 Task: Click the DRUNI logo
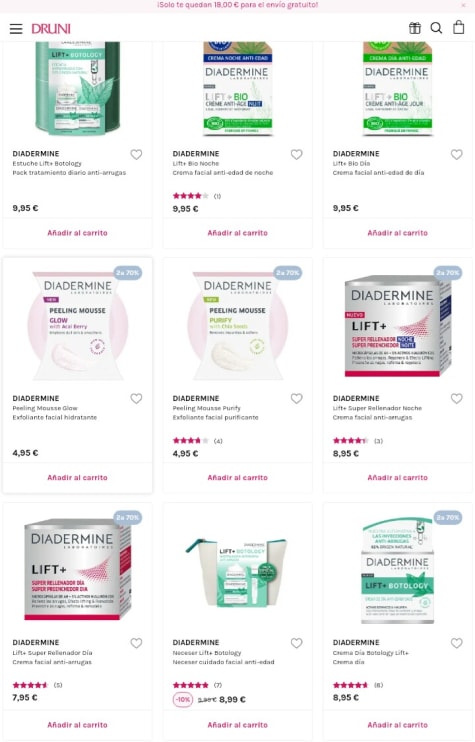pos(51,29)
